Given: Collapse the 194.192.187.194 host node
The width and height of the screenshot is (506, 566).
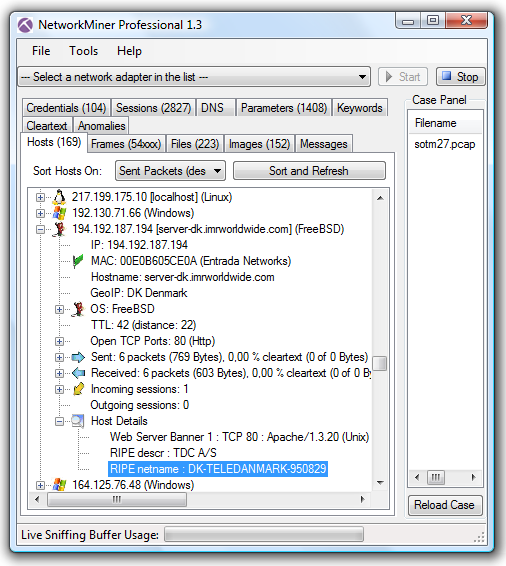Looking at the screenshot, I should 40,229.
